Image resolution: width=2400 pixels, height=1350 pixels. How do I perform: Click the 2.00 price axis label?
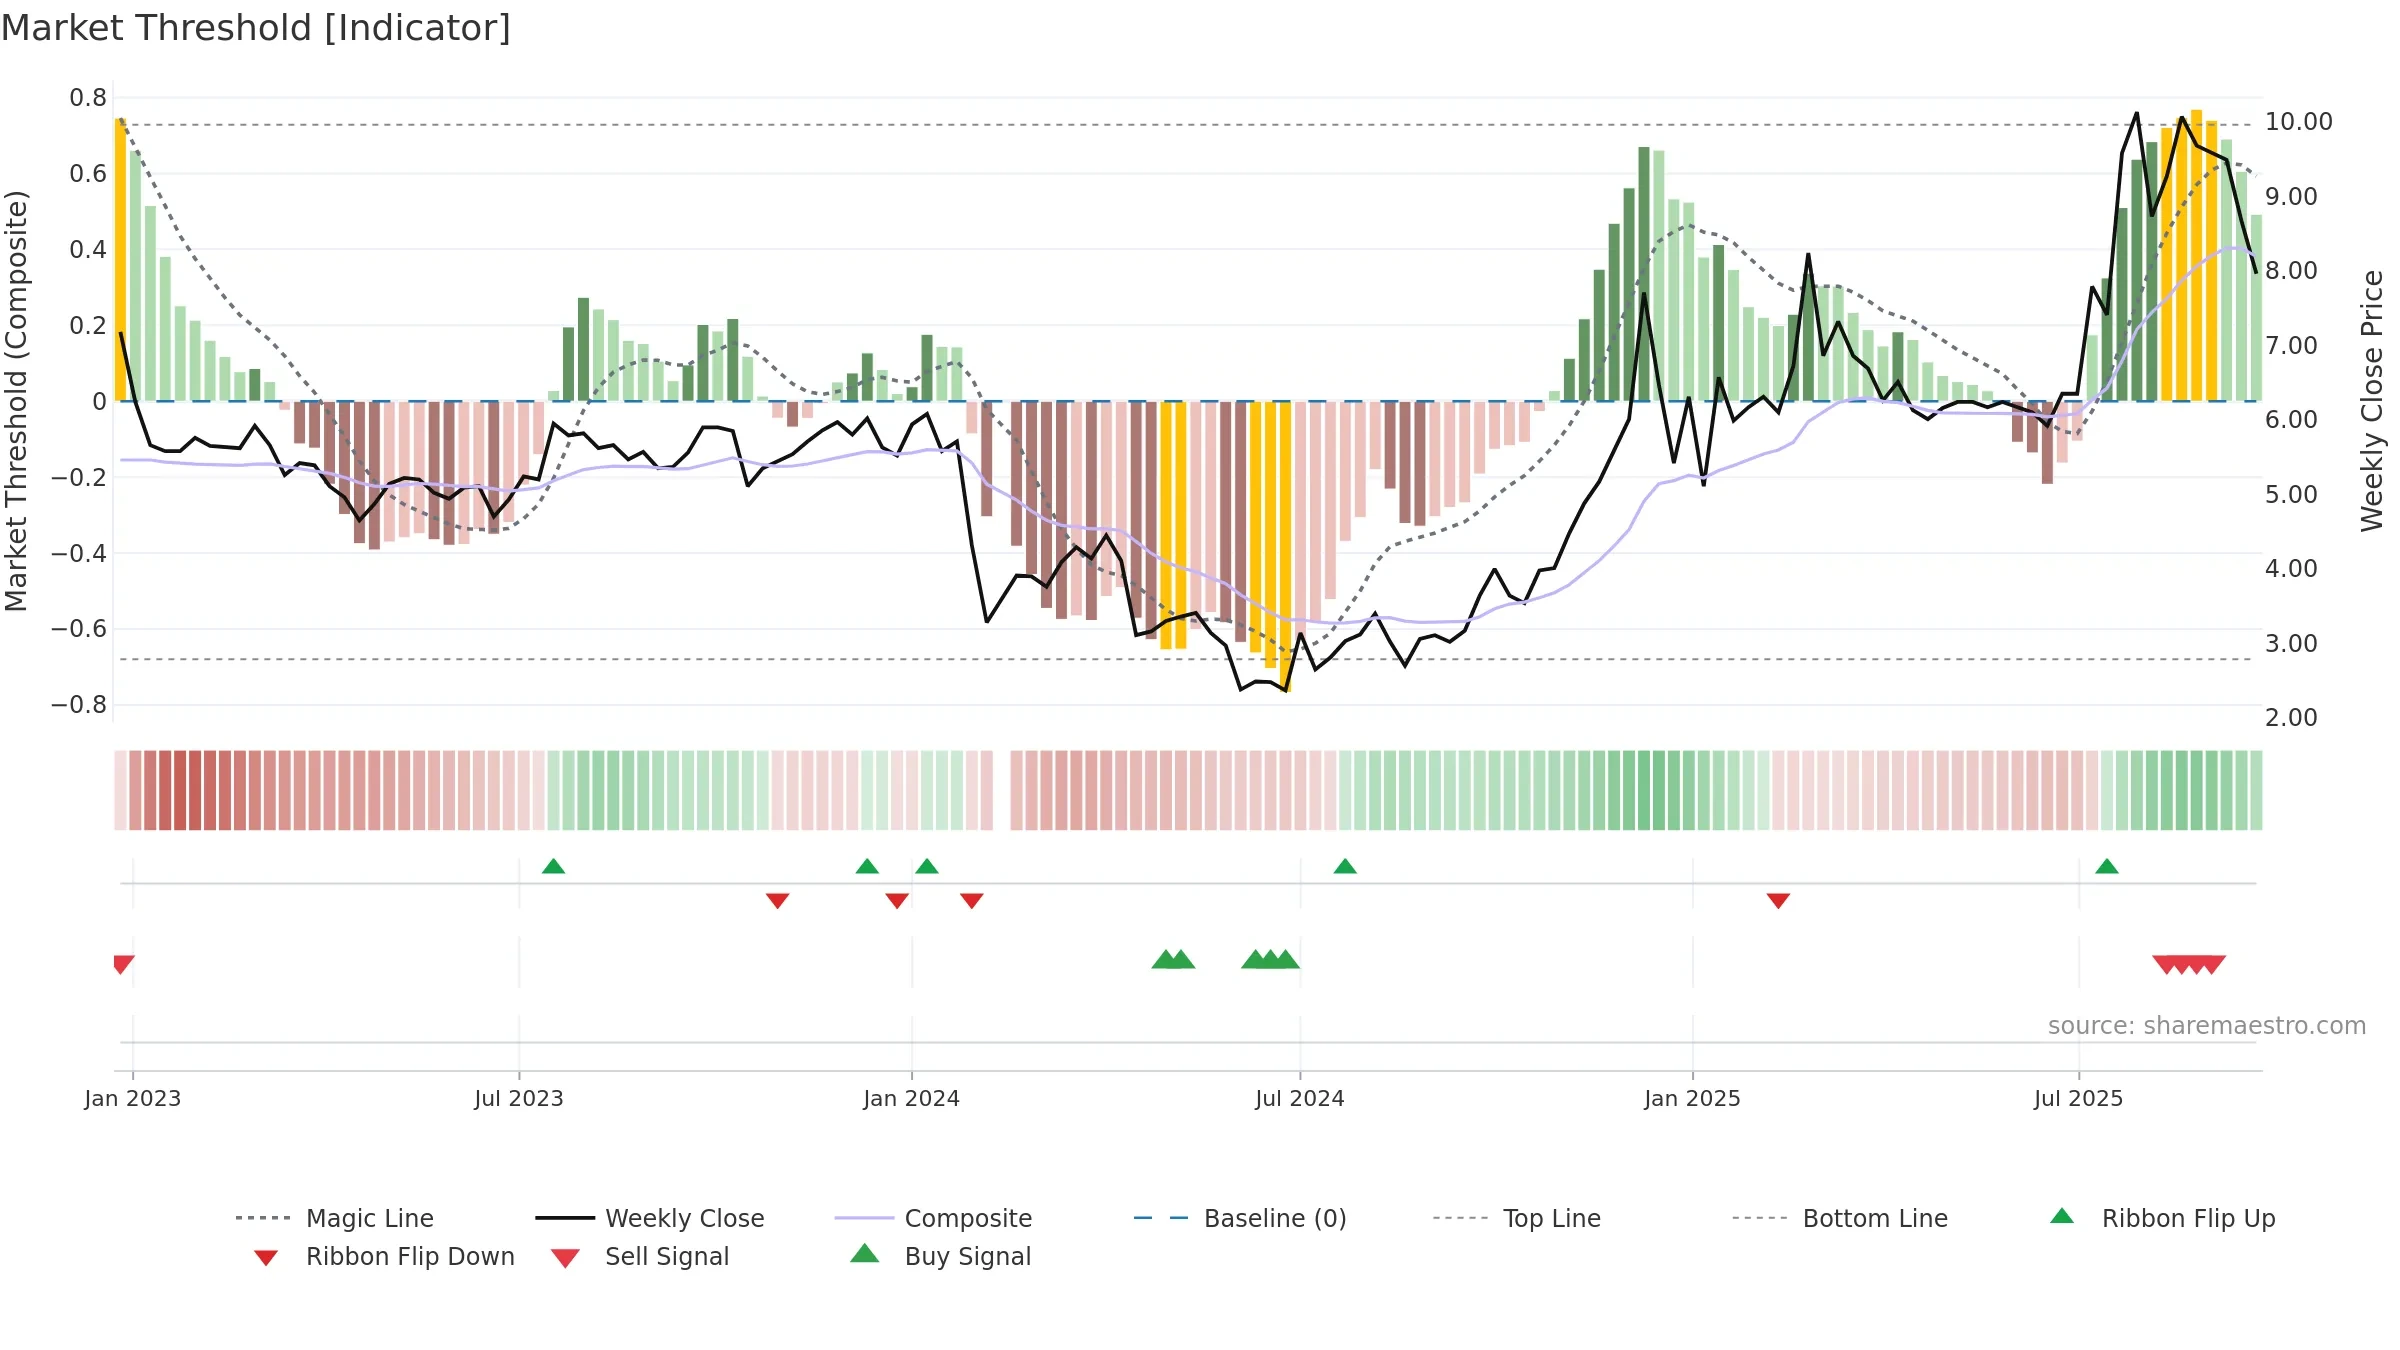coord(2291,718)
